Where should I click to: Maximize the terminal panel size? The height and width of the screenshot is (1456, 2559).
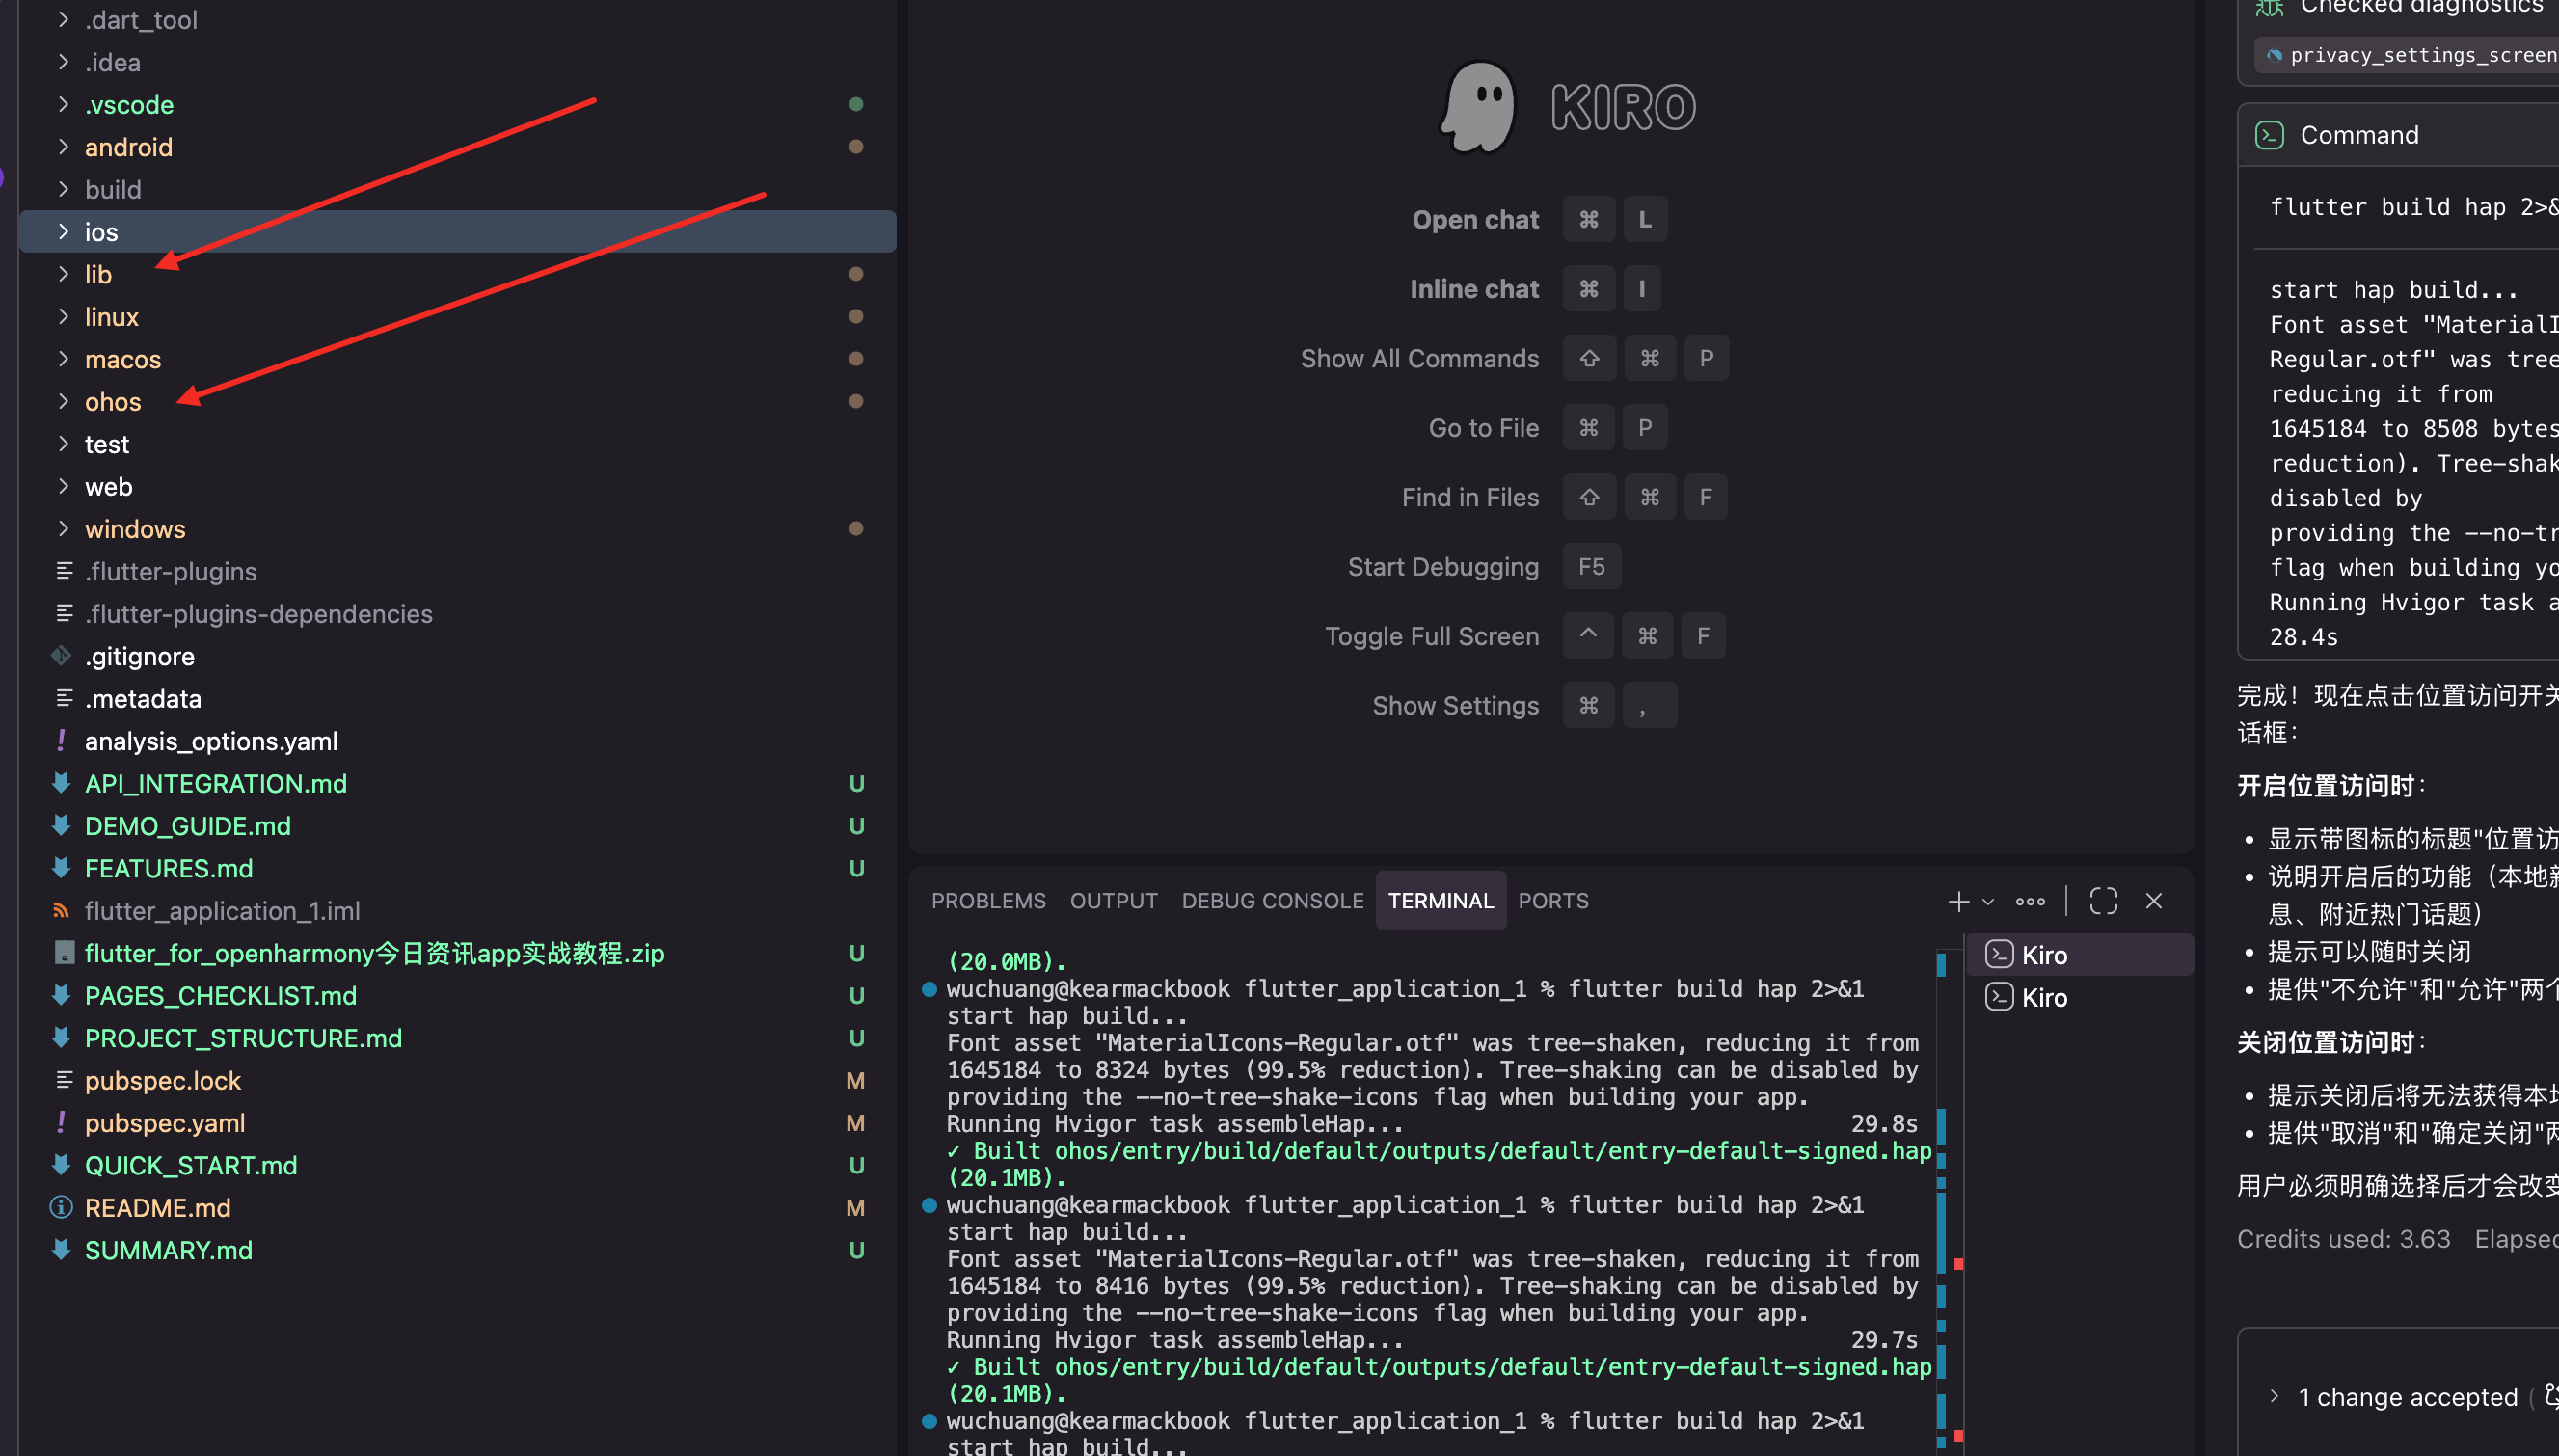(2103, 901)
